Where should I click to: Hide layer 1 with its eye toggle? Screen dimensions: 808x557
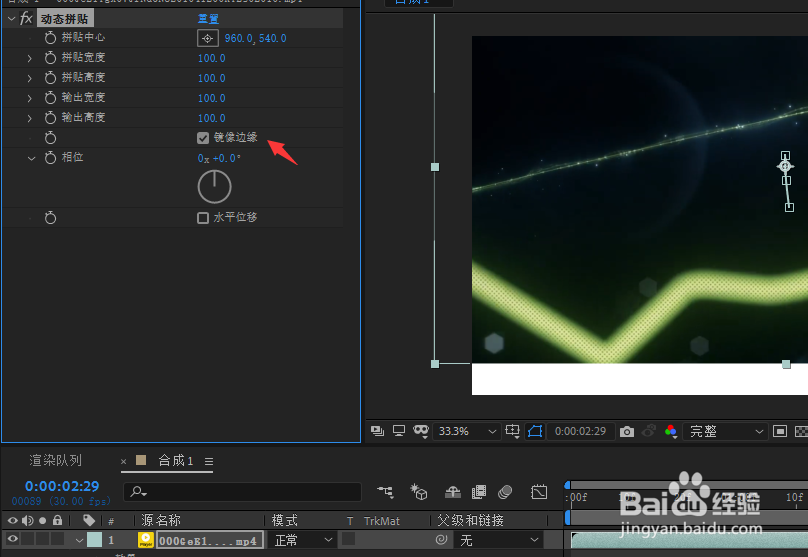pos(12,539)
